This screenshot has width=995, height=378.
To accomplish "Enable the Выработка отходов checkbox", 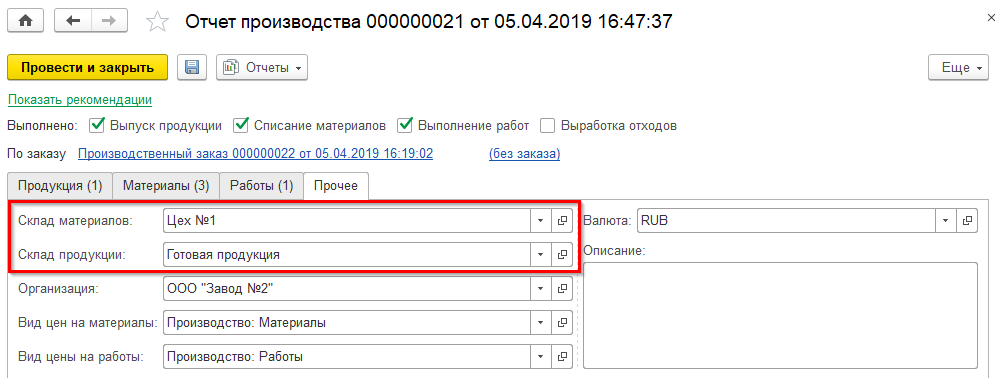I will pyautogui.click(x=548, y=126).
